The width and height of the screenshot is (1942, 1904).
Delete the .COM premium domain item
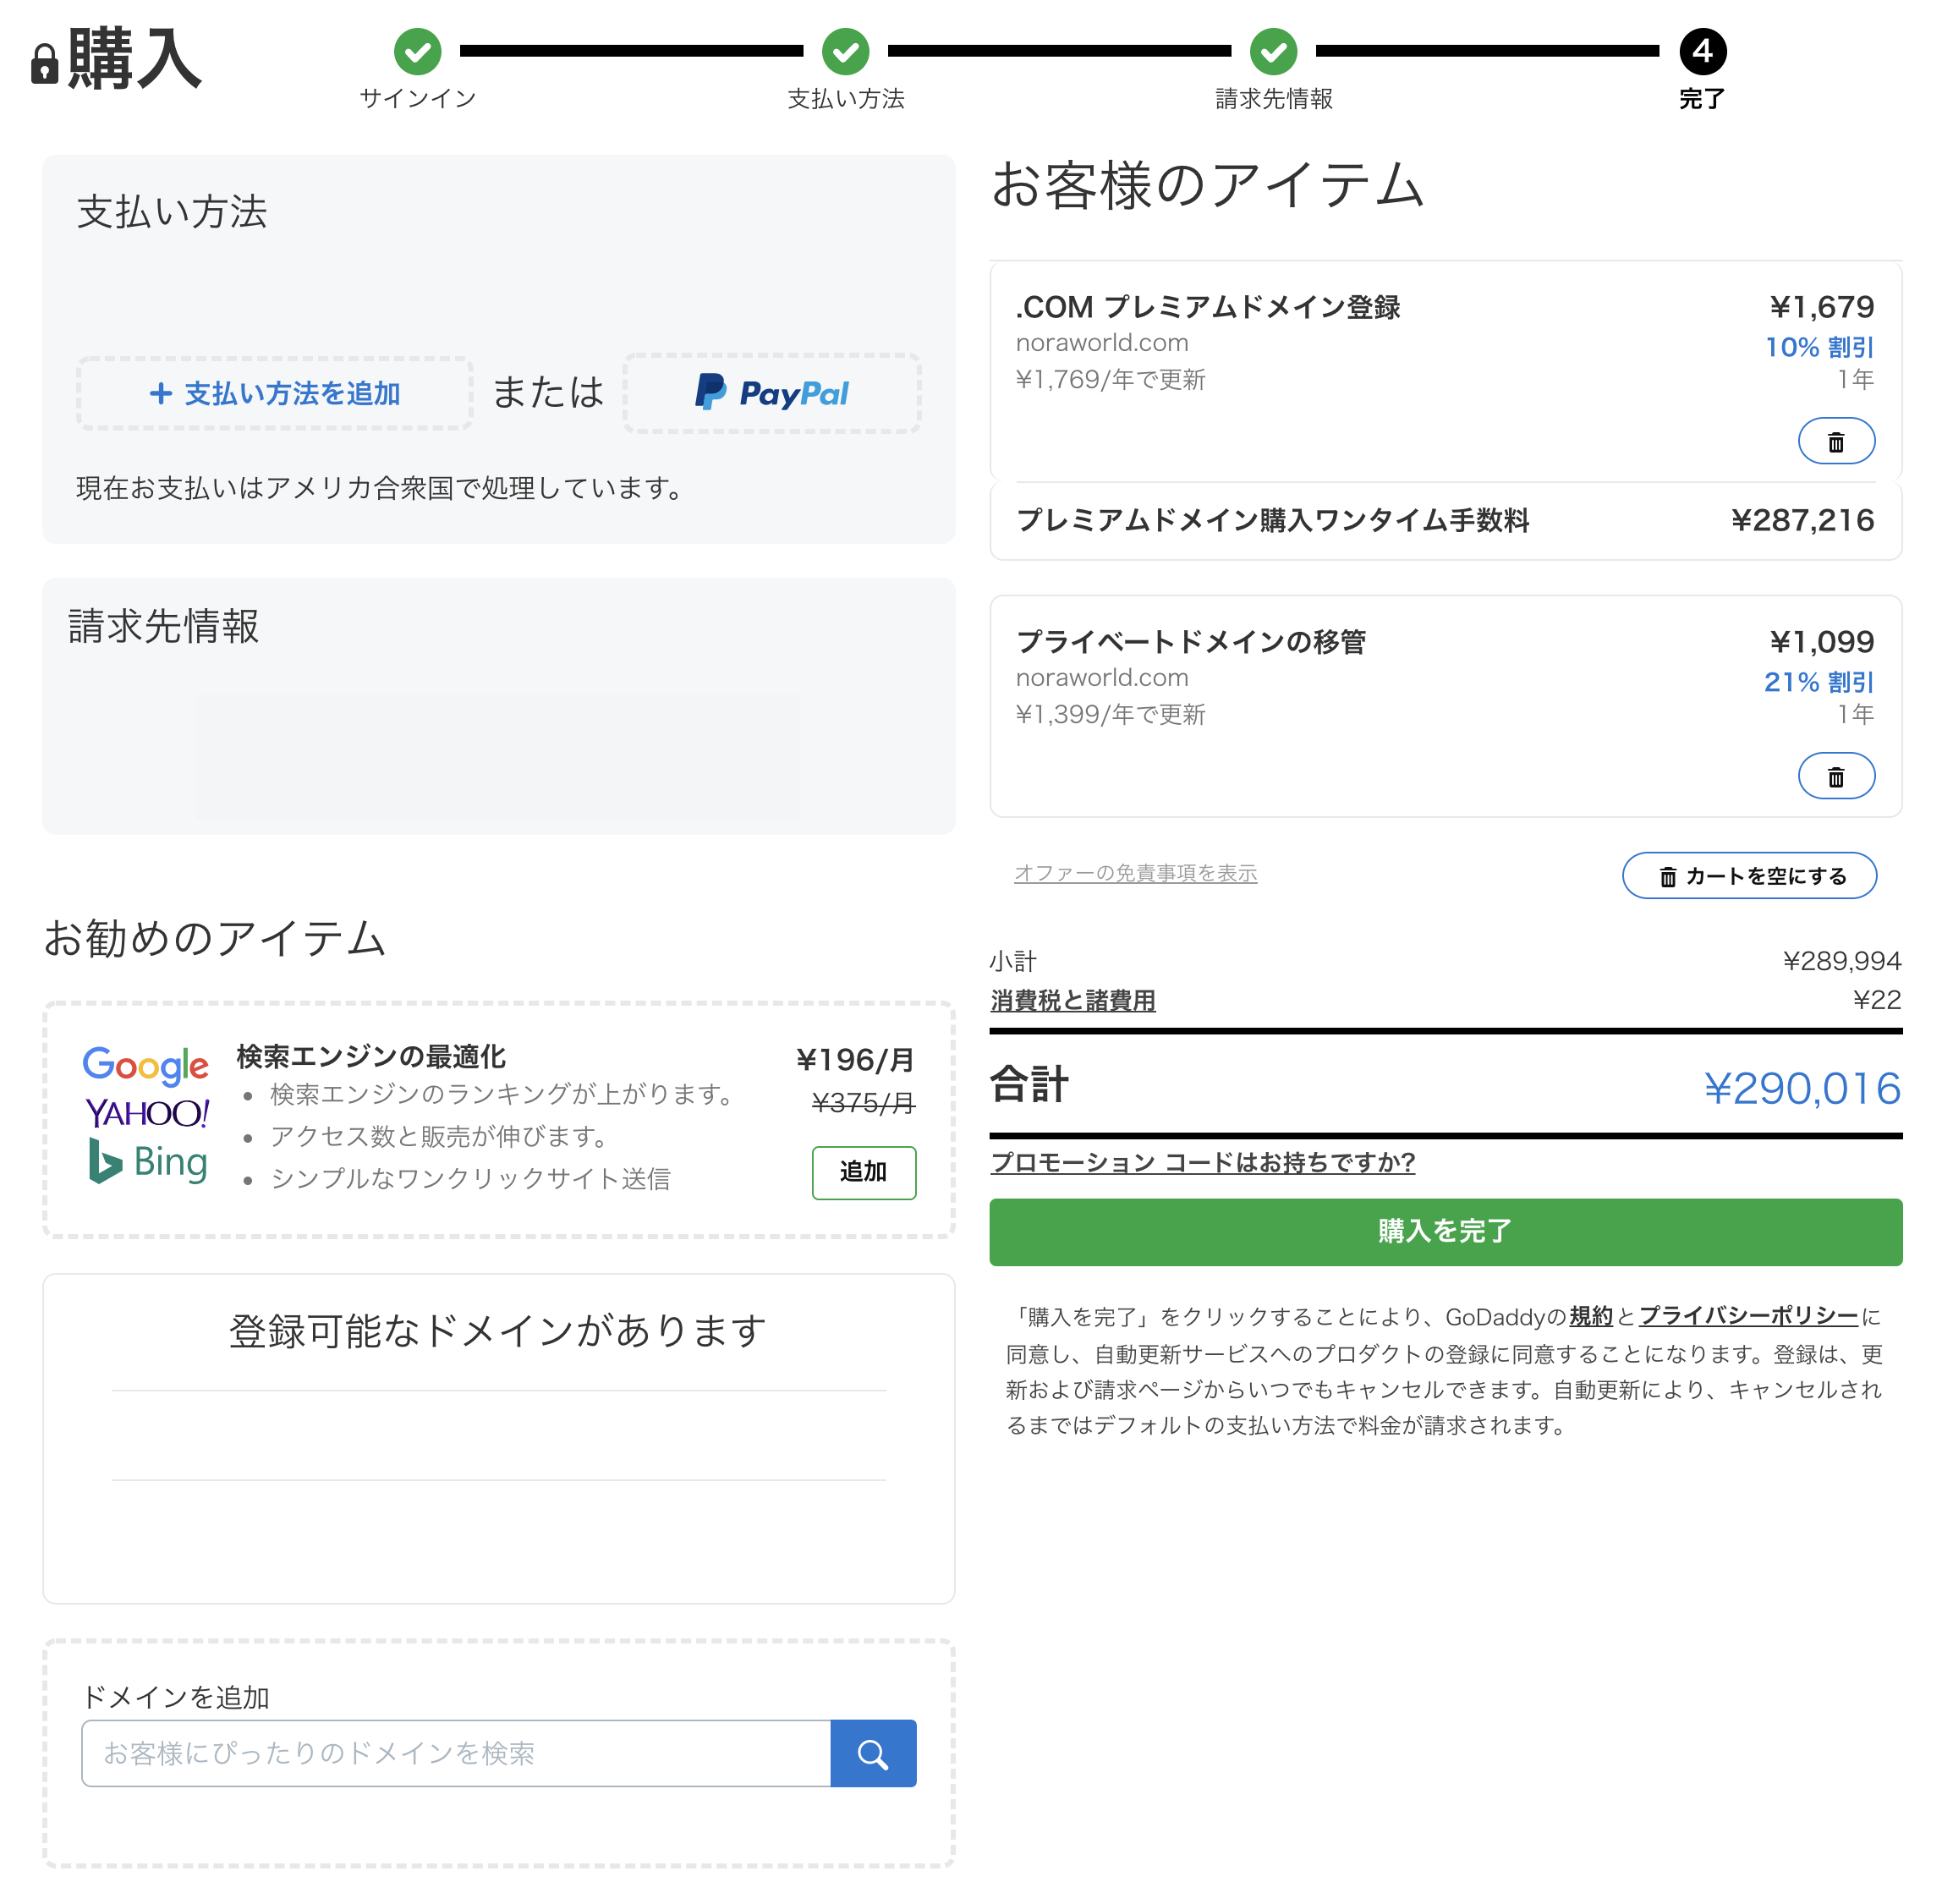coord(1835,441)
